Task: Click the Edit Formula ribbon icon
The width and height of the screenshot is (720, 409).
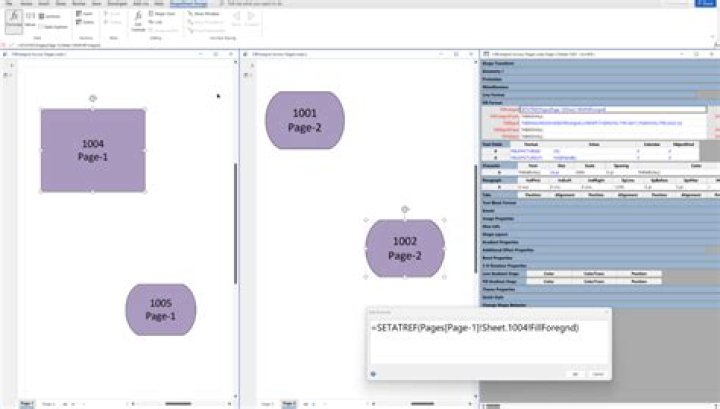Action: 139,21
